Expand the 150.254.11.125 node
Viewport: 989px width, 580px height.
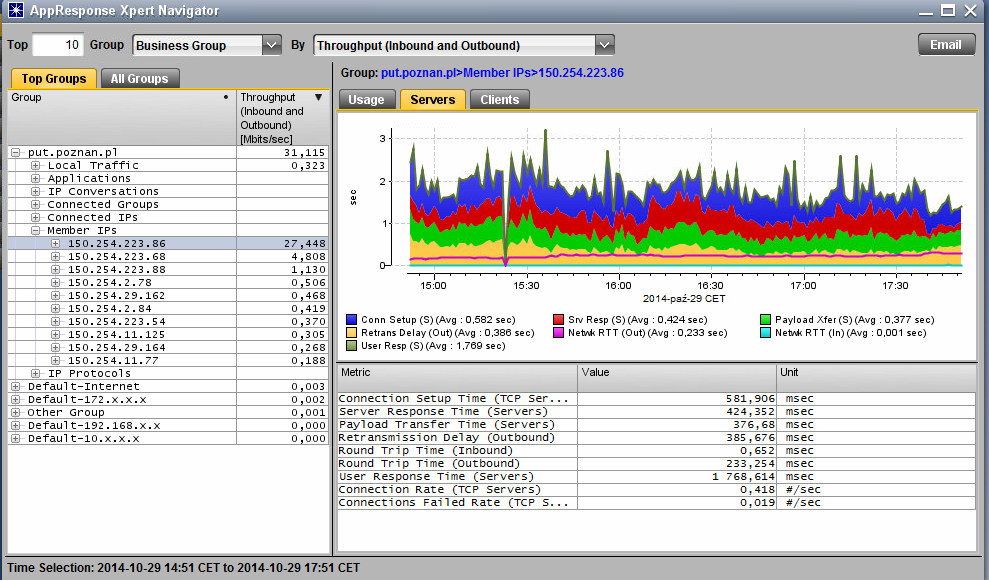pos(56,335)
